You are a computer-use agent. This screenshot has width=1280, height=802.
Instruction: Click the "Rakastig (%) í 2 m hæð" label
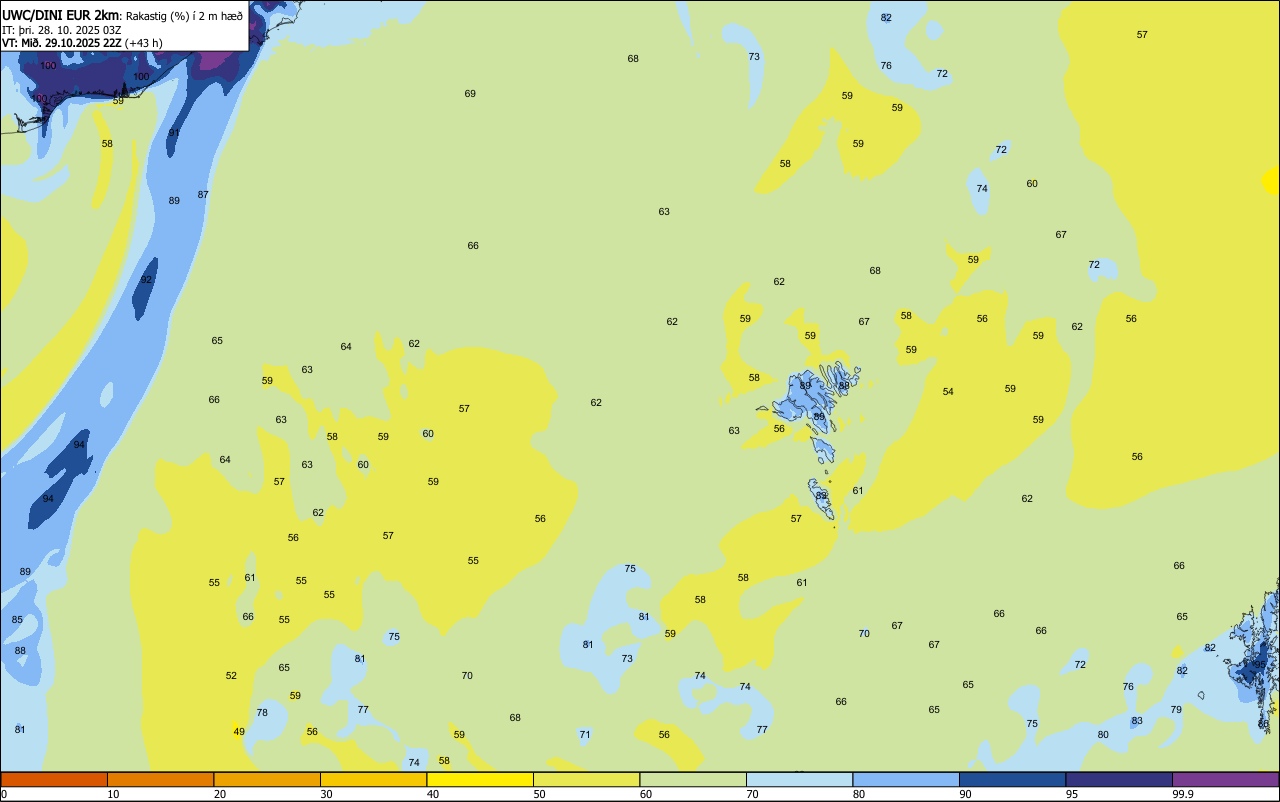(x=184, y=15)
